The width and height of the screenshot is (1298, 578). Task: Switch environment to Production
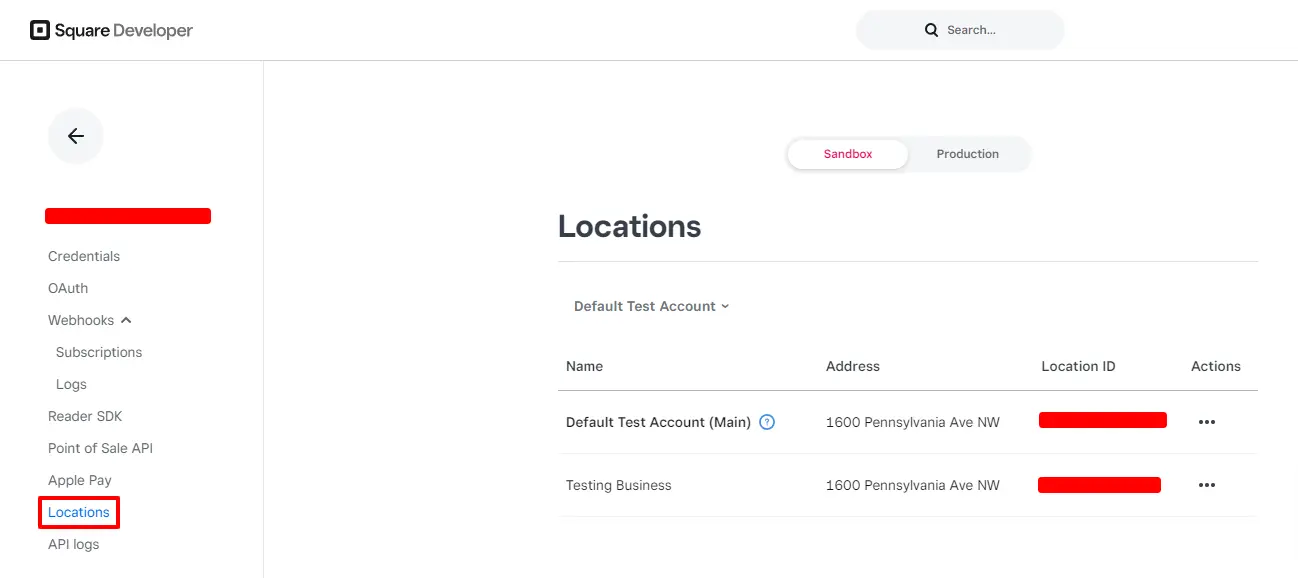(967, 154)
